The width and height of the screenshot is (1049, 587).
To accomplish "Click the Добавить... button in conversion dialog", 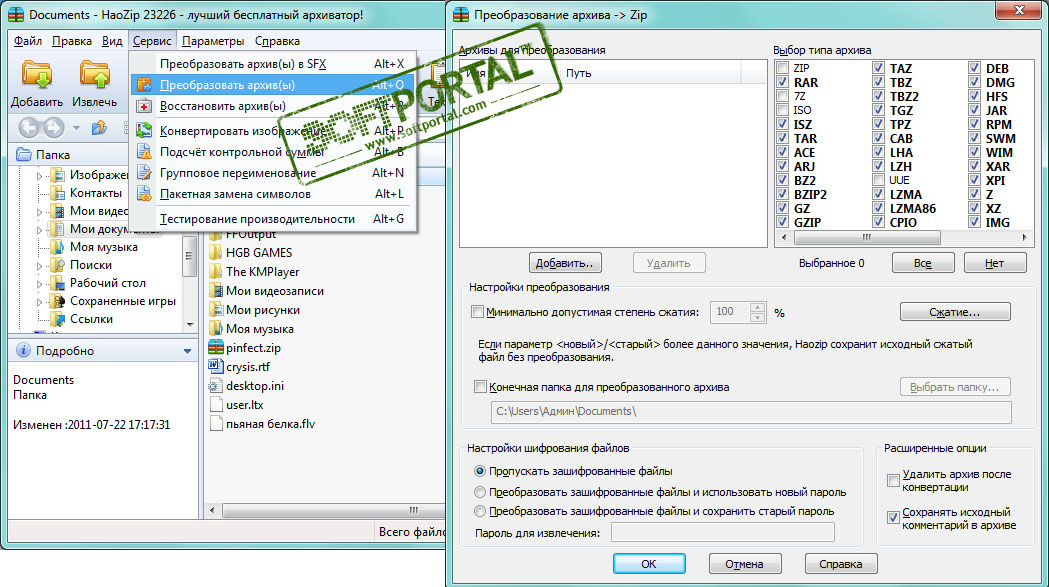I will pos(565,263).
